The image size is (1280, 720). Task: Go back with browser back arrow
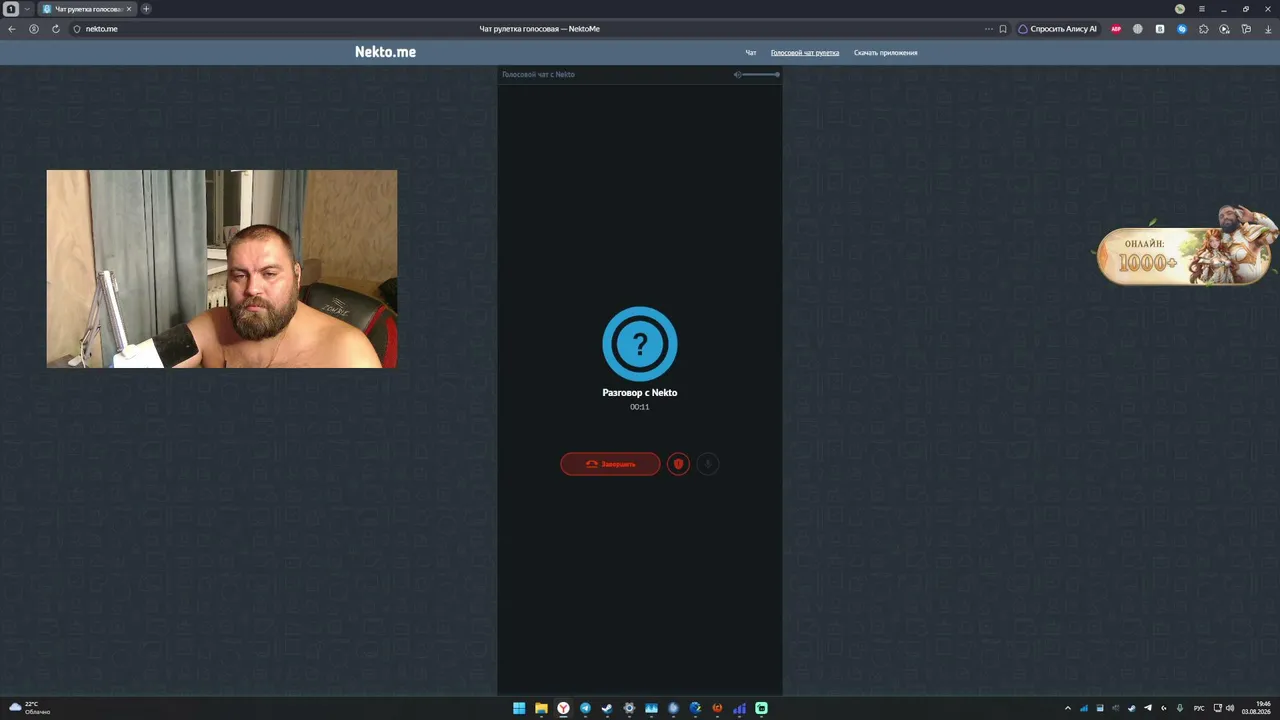(x=12, y=29)
